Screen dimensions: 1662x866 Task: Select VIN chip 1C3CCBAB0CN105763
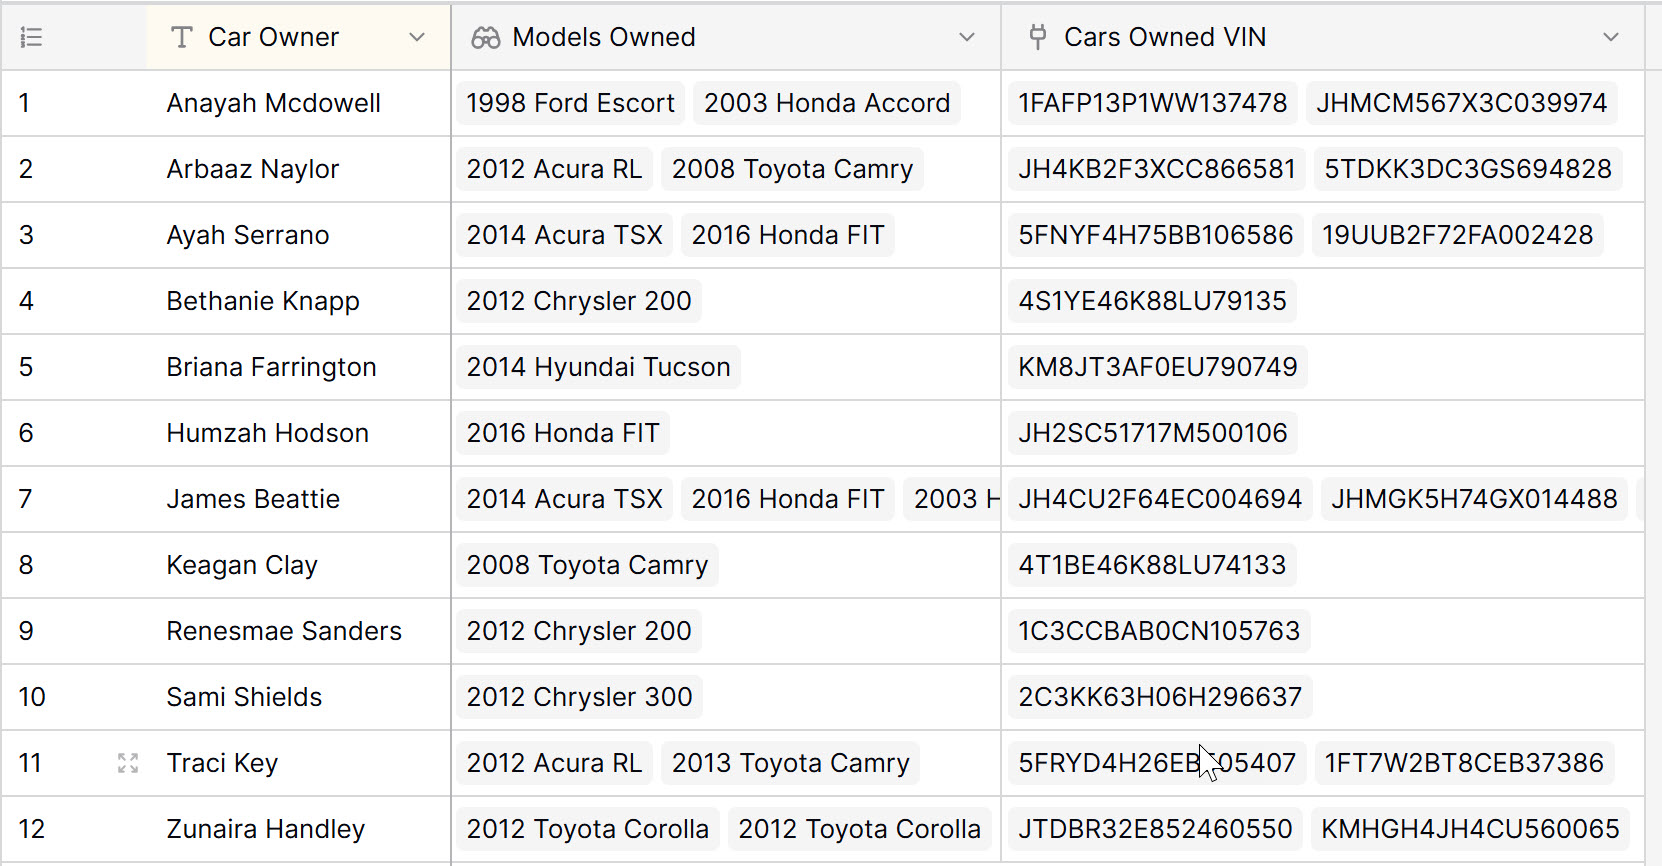1159,631
